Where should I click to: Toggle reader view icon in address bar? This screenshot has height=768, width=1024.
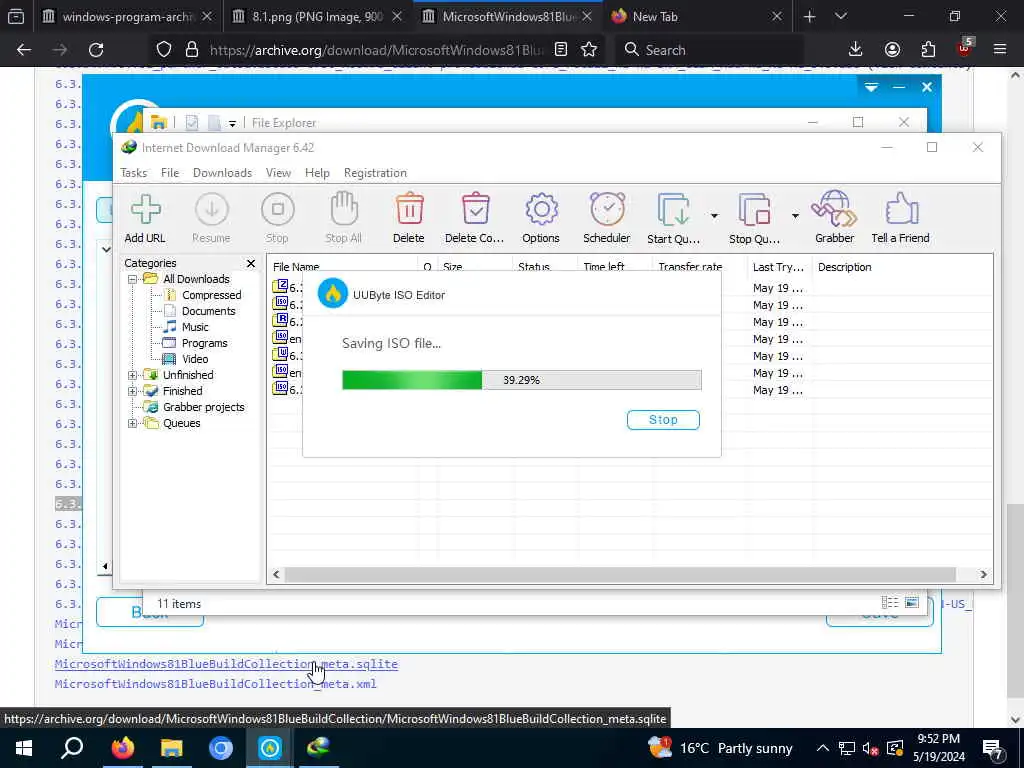pyautogui.click(x=560, y=50)
